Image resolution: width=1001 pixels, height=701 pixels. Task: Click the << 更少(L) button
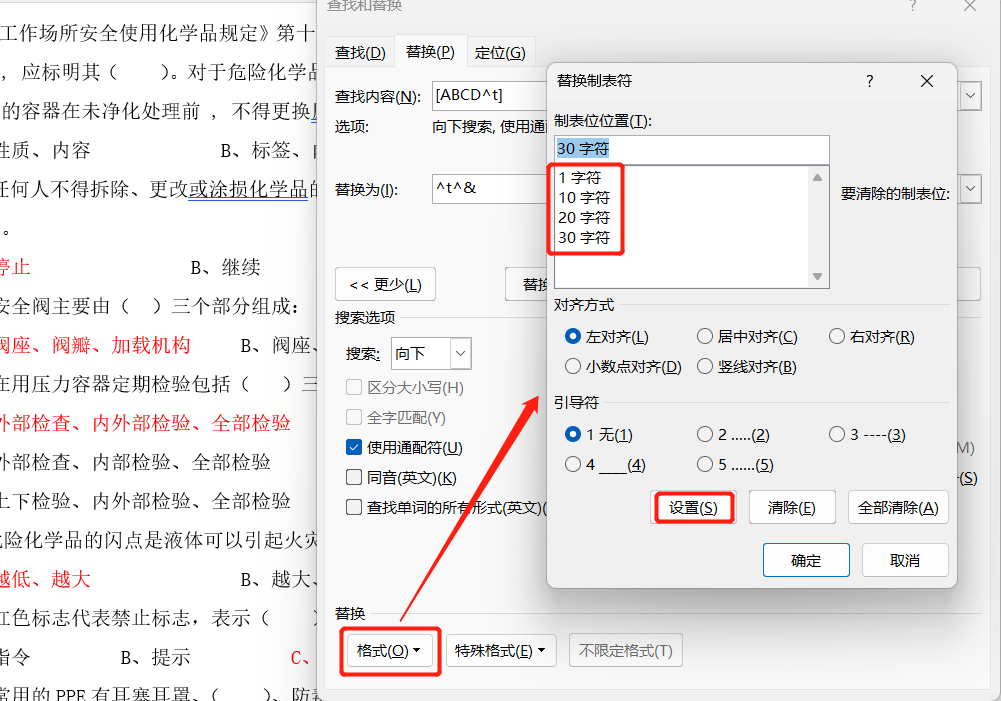click(385, 284)
